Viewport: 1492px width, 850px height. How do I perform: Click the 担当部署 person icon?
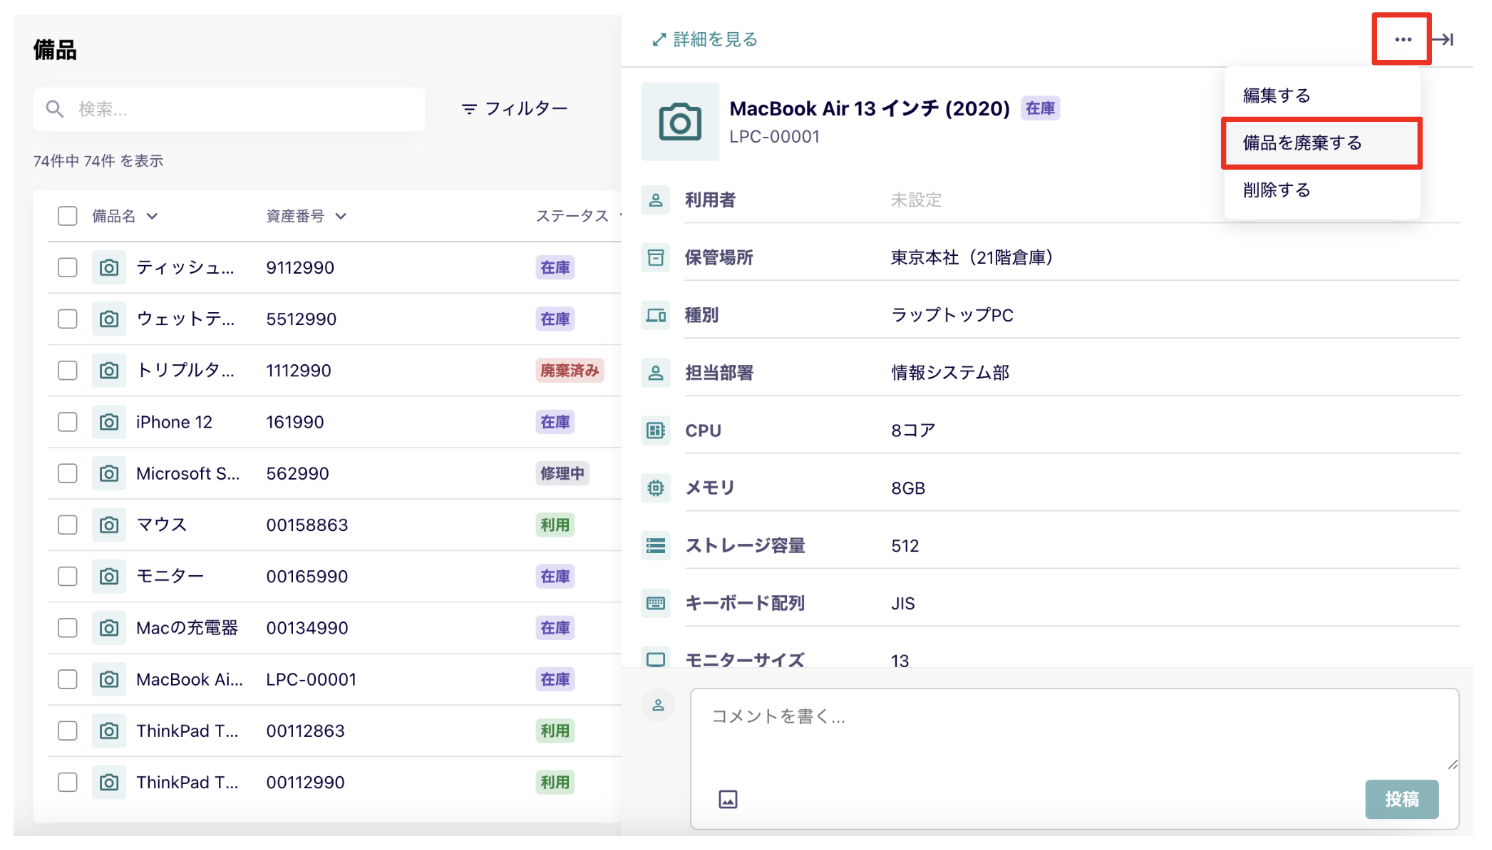tap(656, 373)
